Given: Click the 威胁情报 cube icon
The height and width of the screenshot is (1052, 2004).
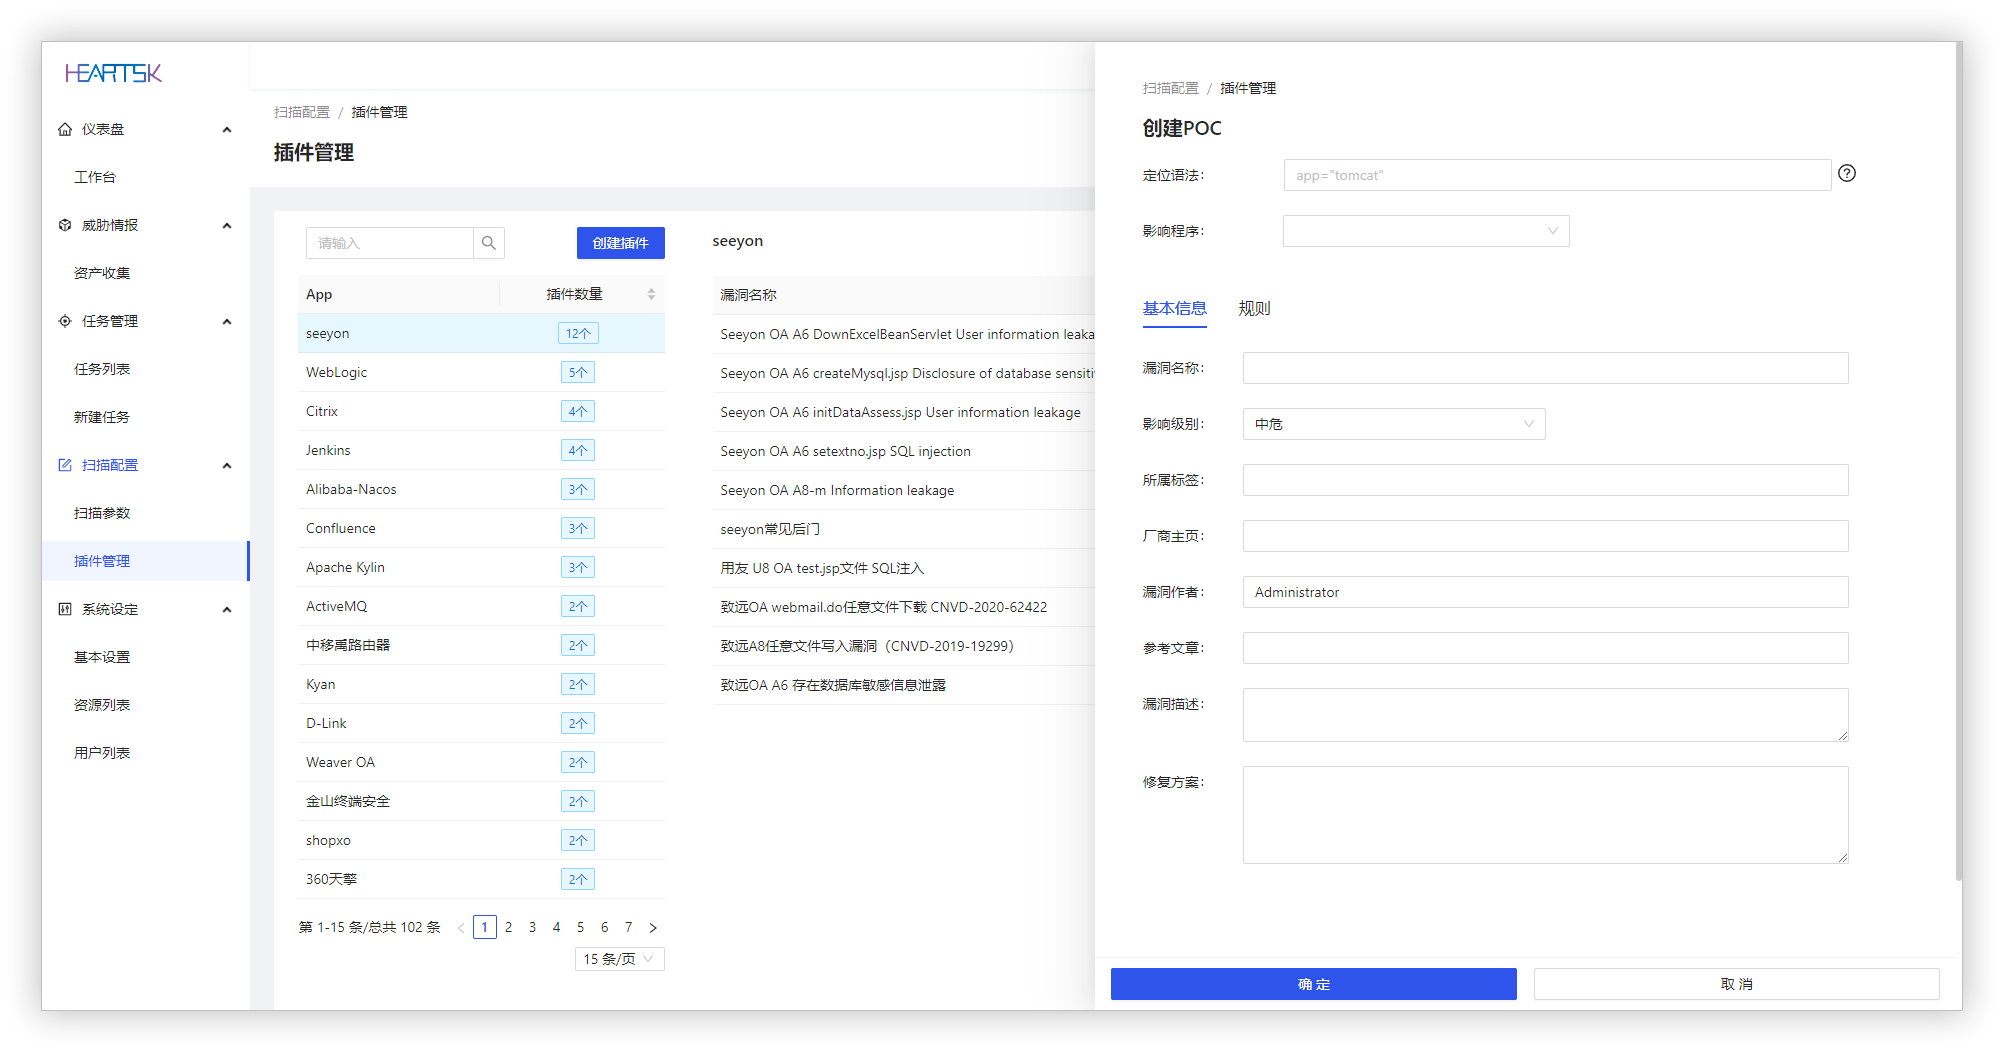Looking at the screenshot, I should pos(65,225).
